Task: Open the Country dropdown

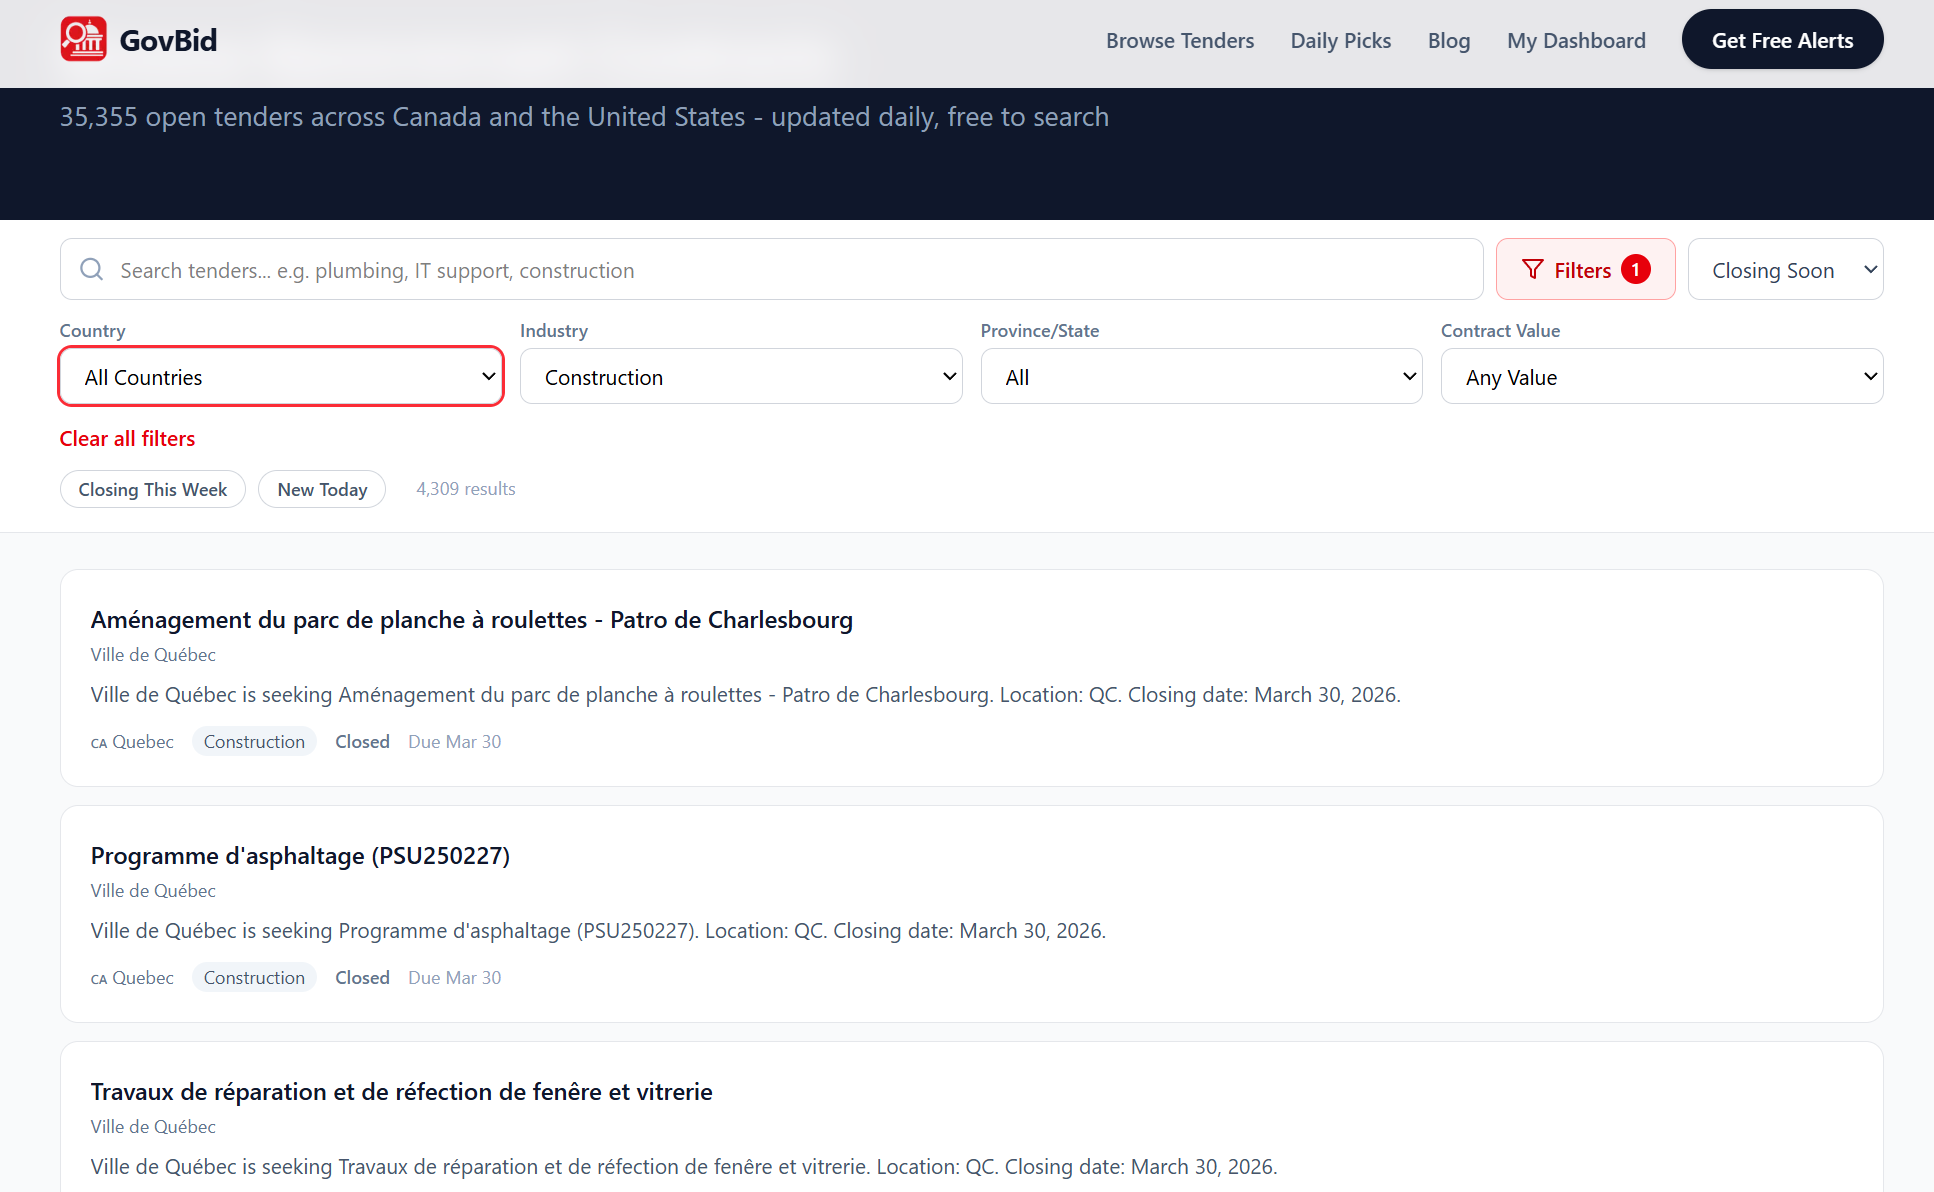Action: [281, 377]
